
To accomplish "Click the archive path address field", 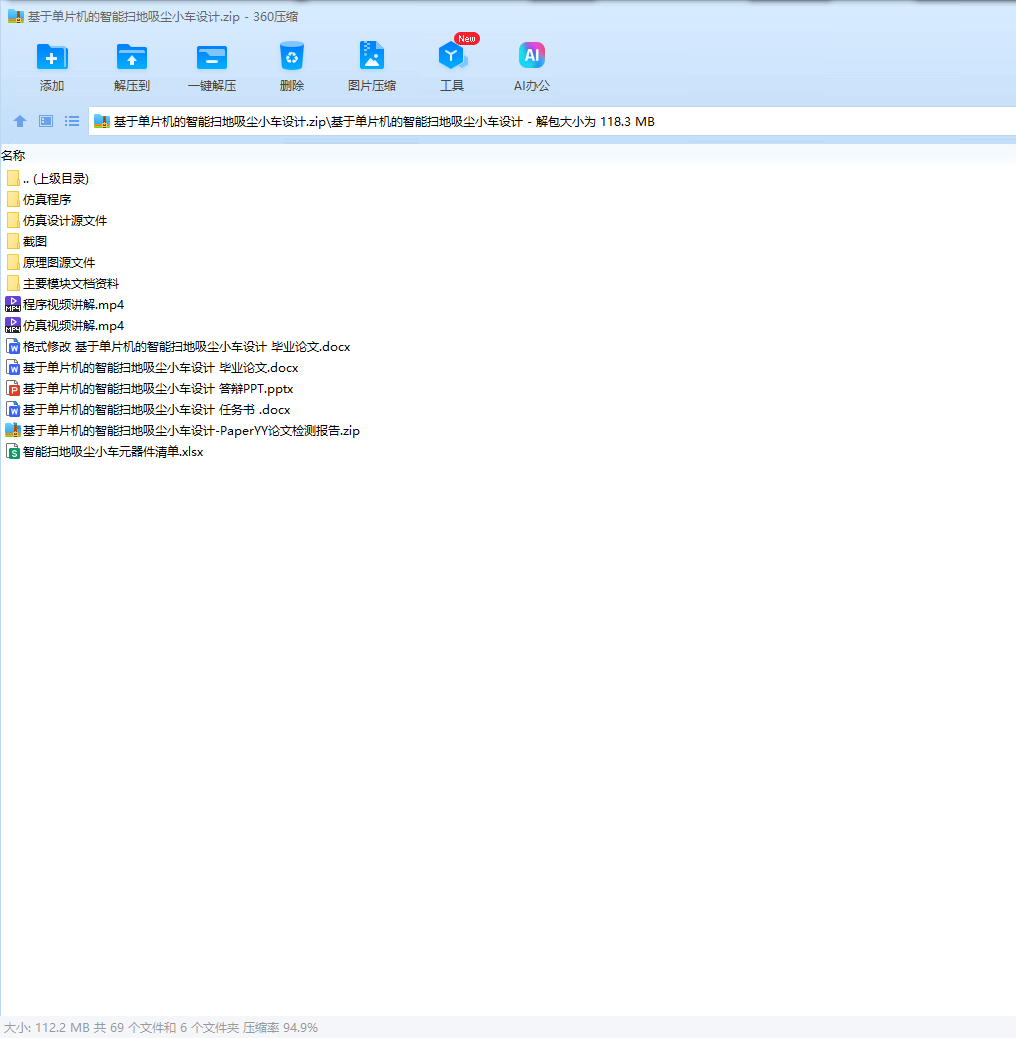I will (552, 122).
